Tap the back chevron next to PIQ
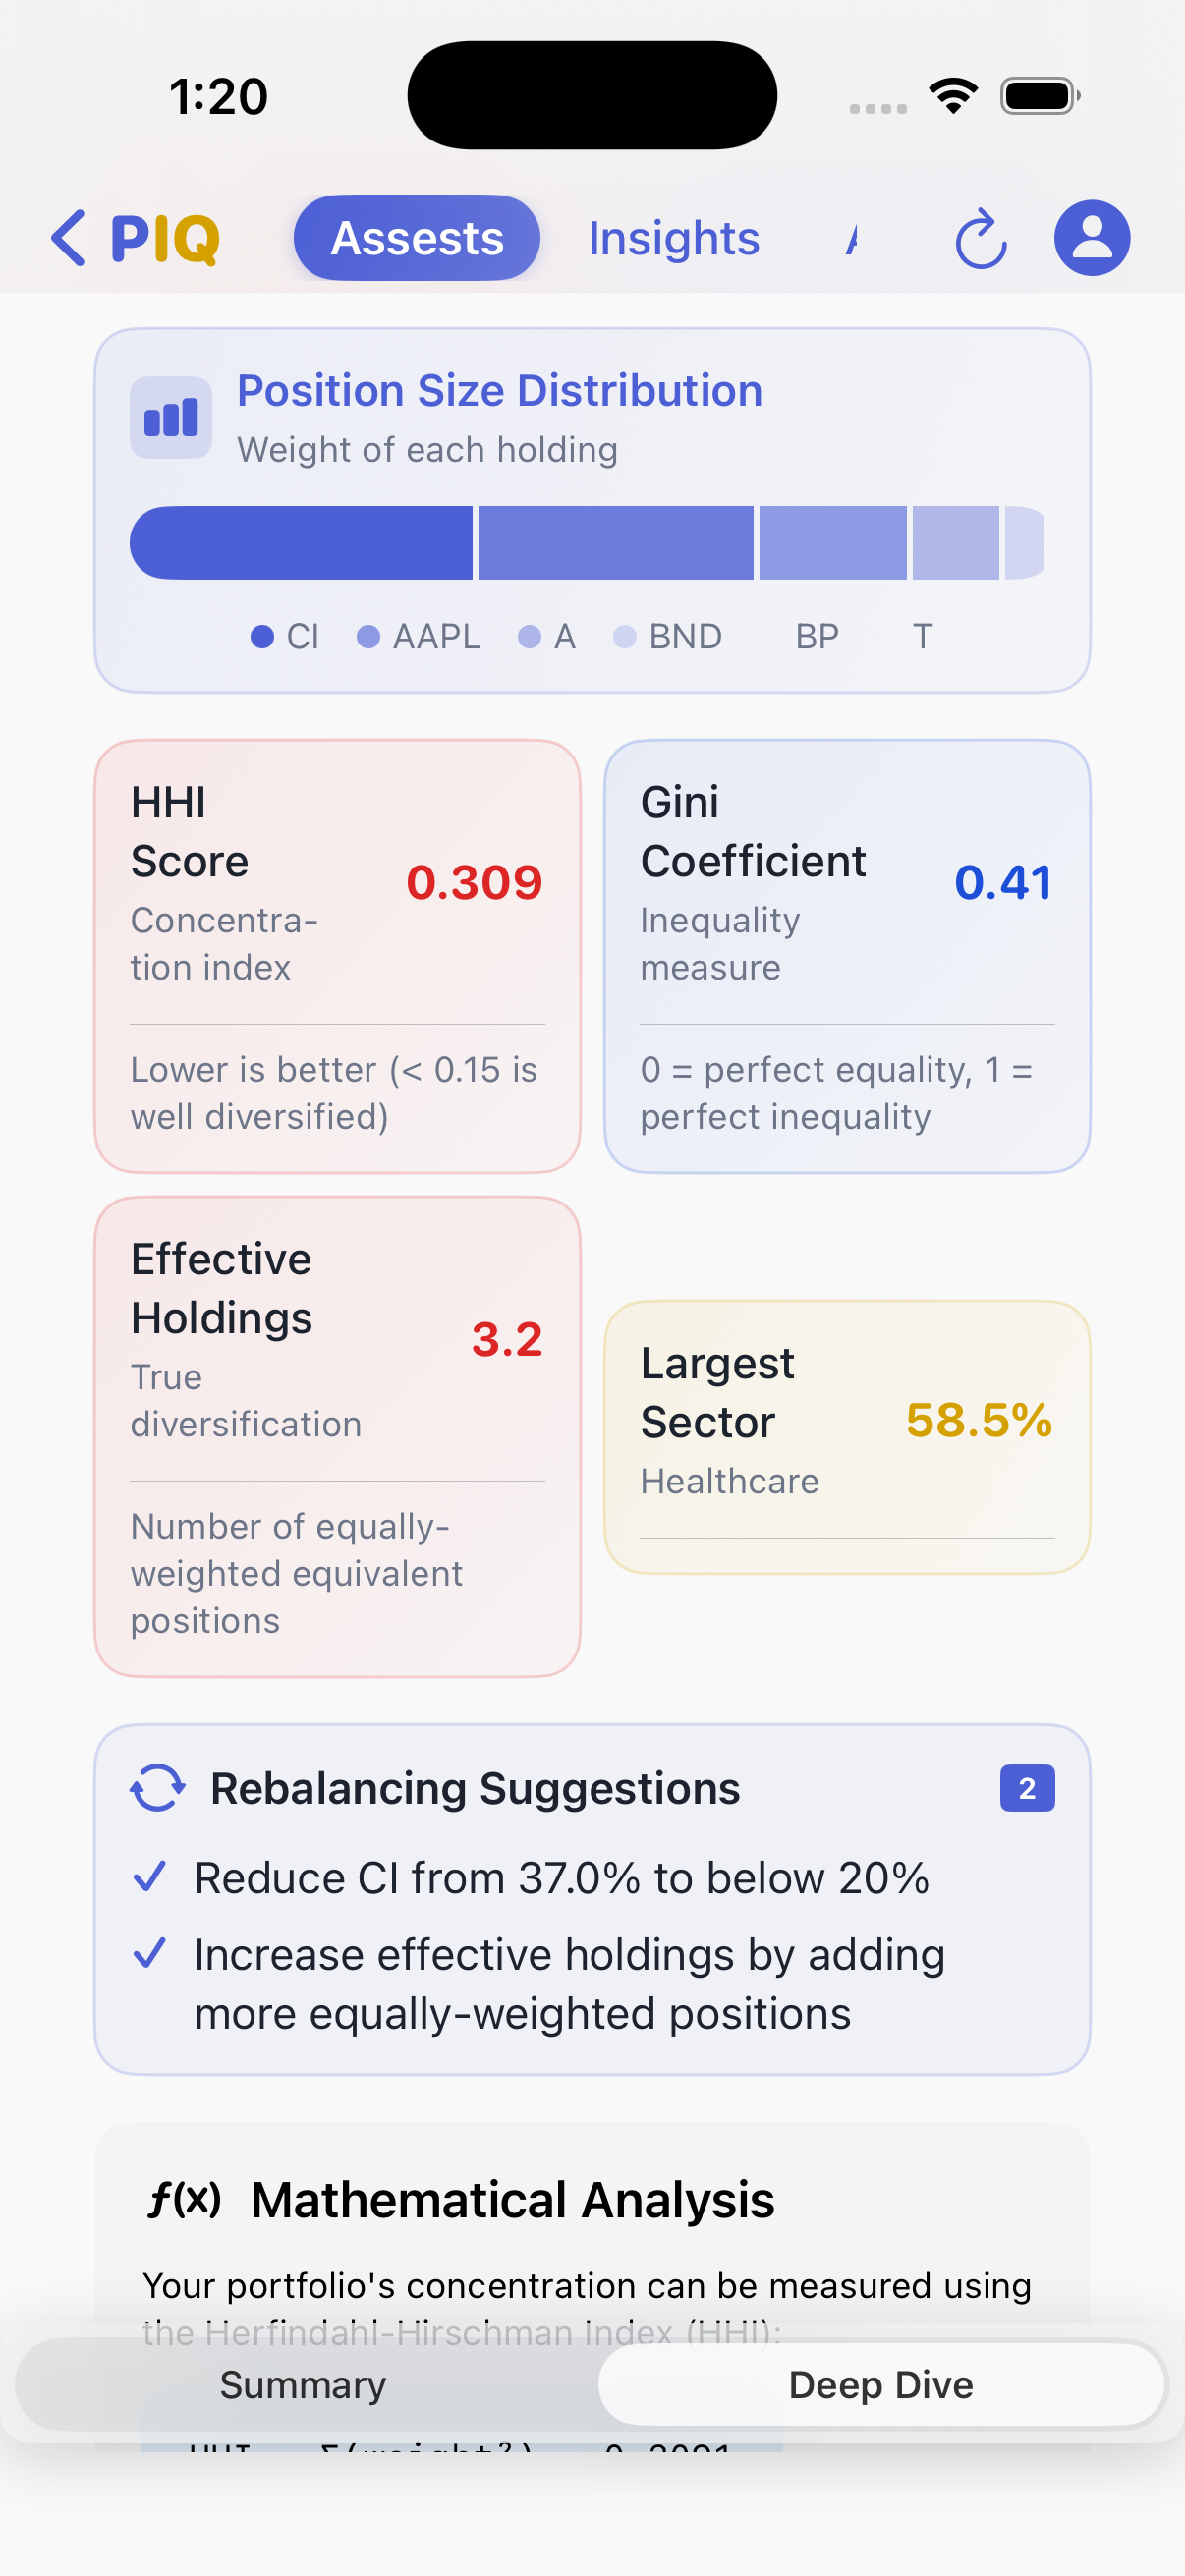The image size is (1185, 2576). pyautogui.click(x=69, y=238)
